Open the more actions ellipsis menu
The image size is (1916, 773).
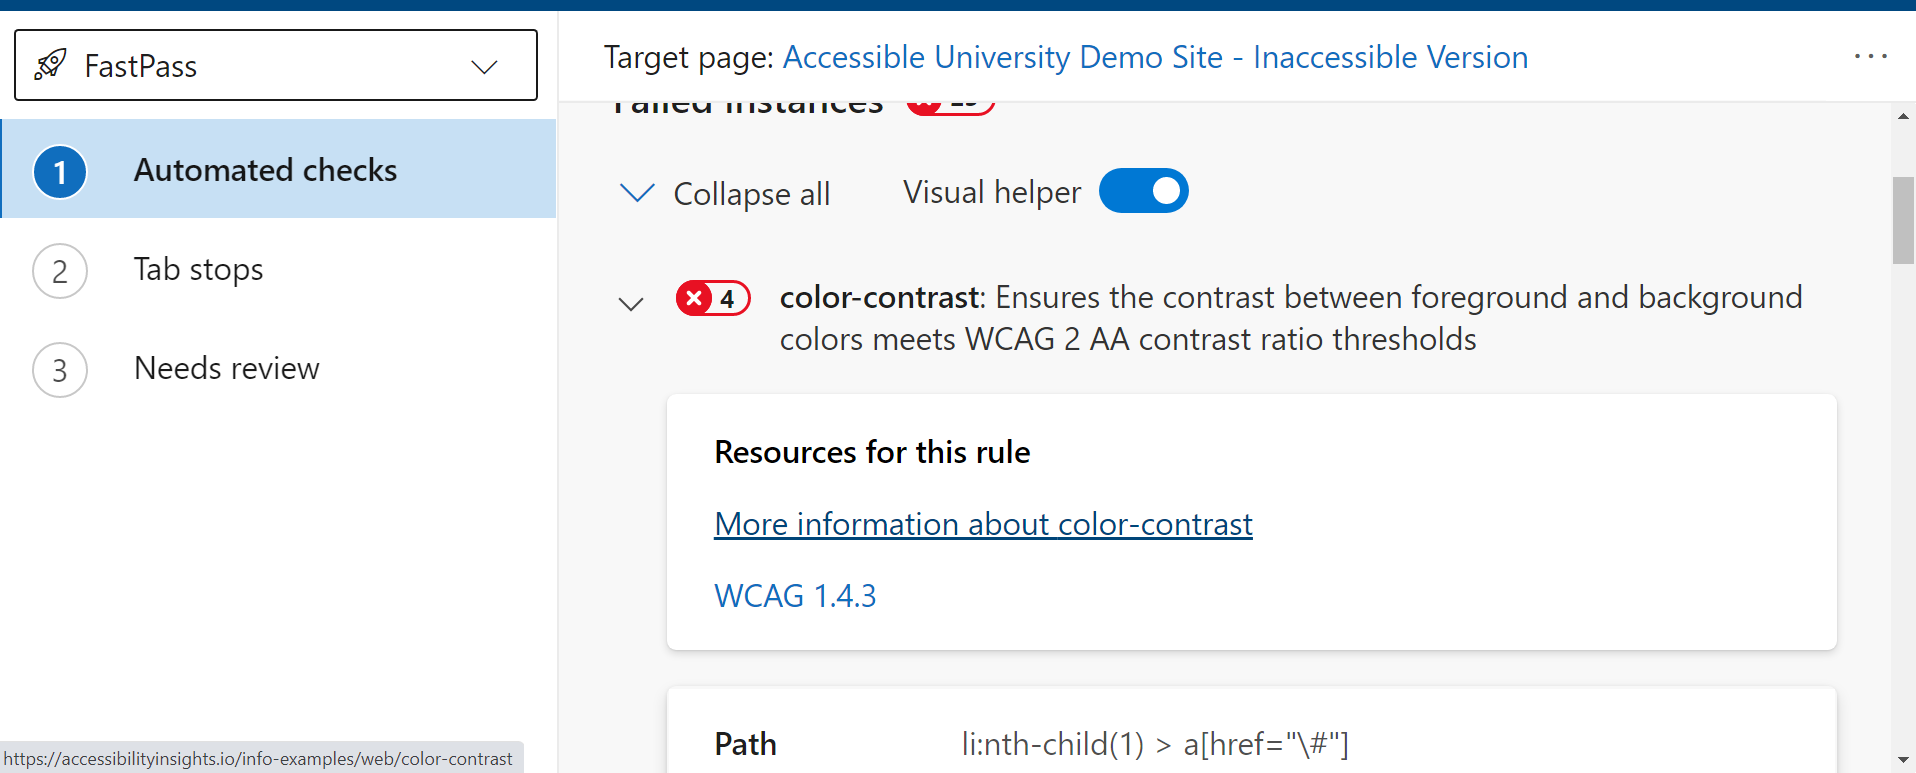pyautogui.click(x=1871, y=57)
